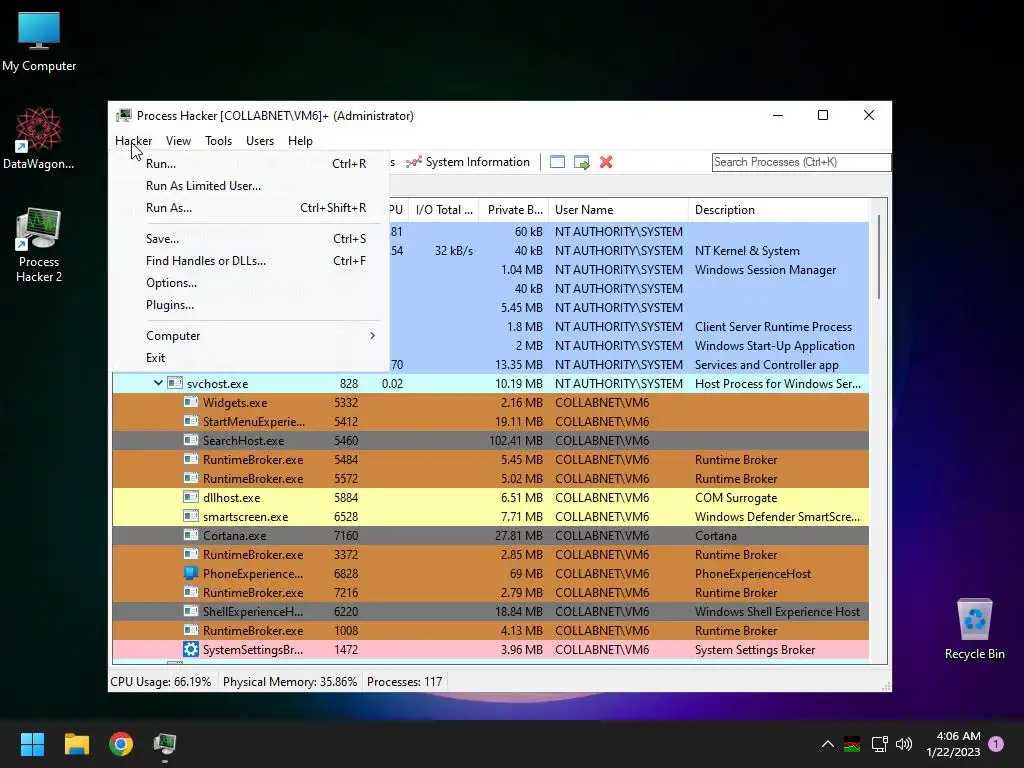Image resolution: width=1024 pixels, height=768 pixels.
Task: Select the ShellExperienceH... process row
Action: [x=490, y=611]
